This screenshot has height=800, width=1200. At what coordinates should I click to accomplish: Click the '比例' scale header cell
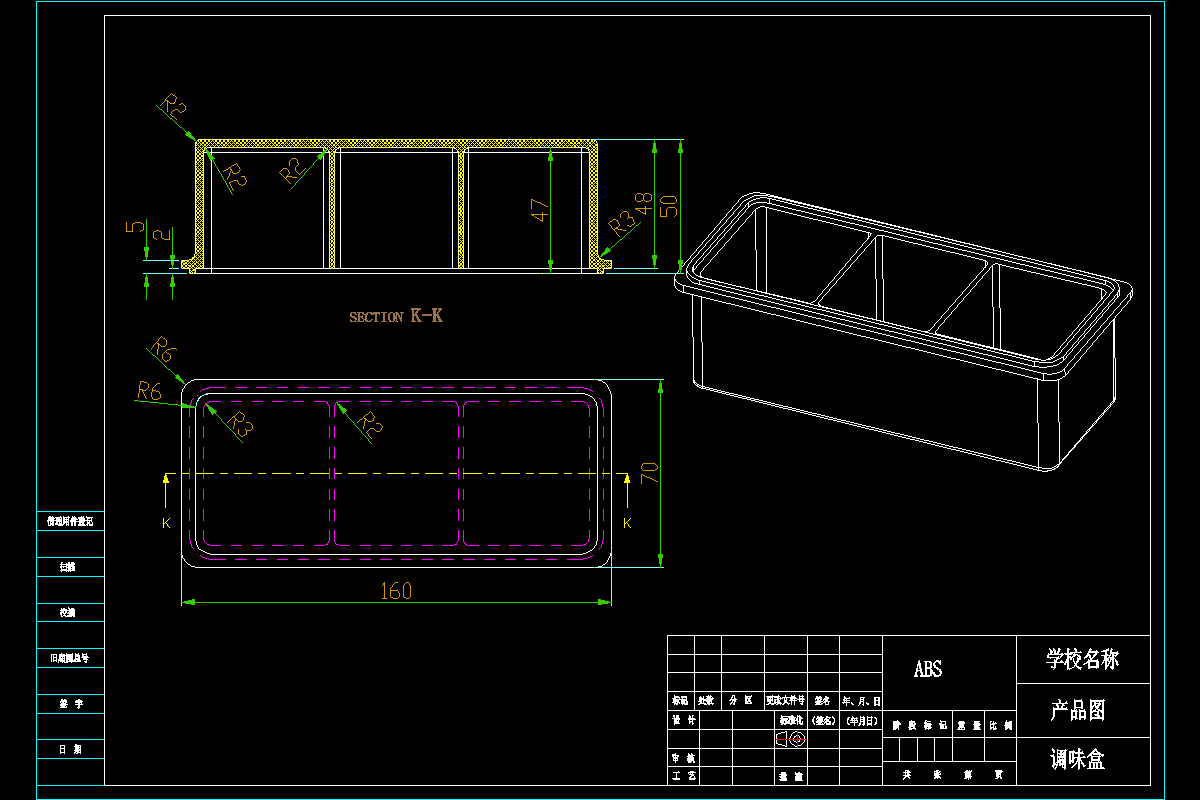tap(1000, 726)
